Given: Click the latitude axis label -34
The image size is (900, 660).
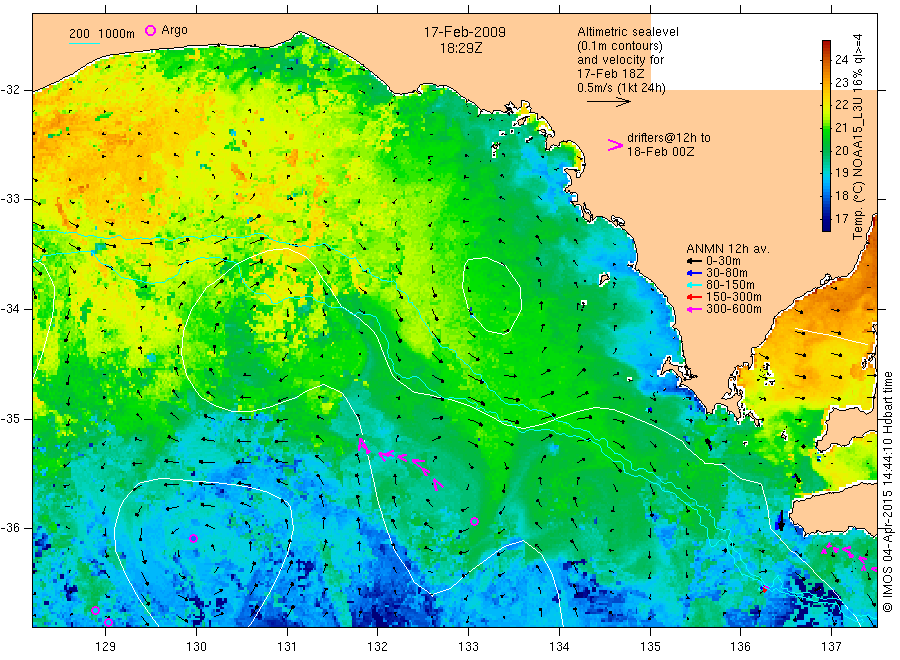Looking at the screenshot, I should pos(10,309).
